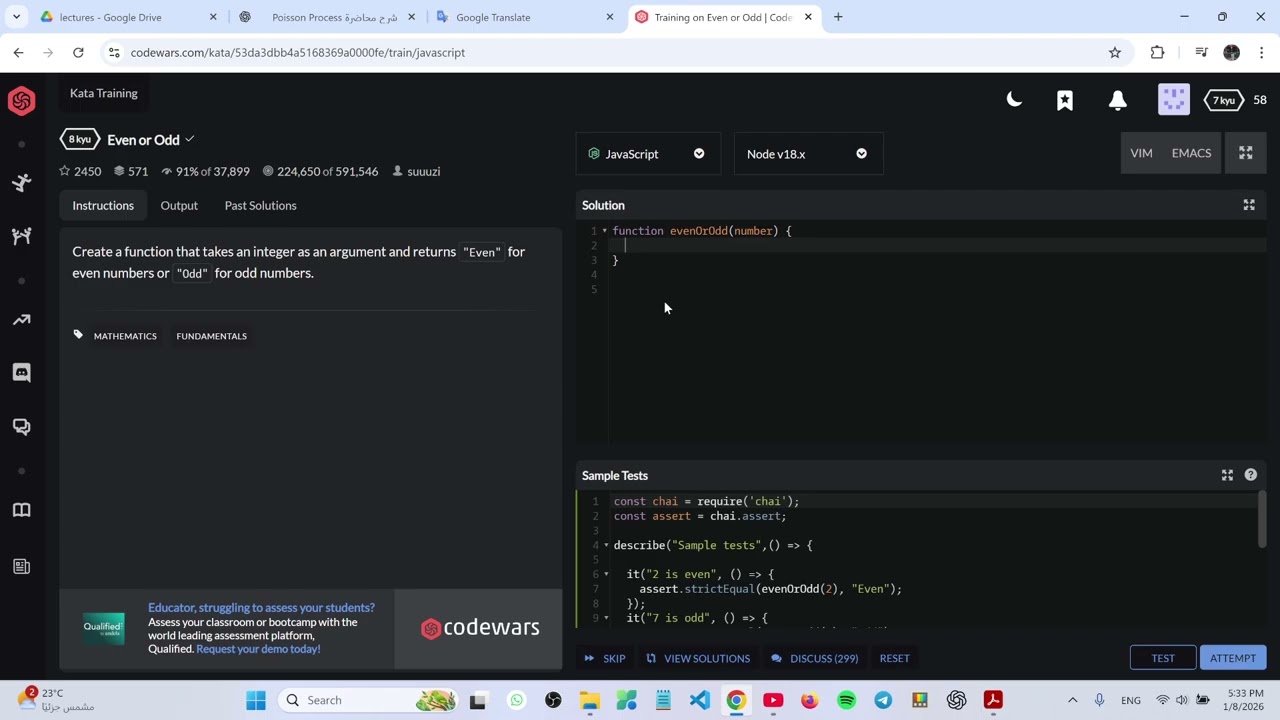
Task: Open new browser tab plus button
Action: pos(838,17)
